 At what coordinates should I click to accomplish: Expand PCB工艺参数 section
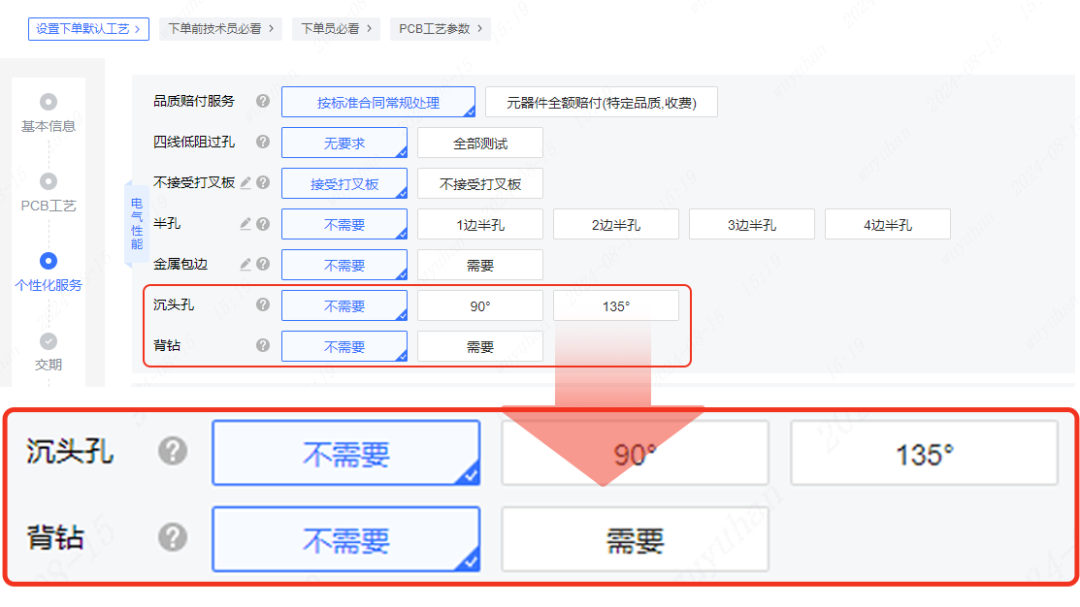(440, 28)
